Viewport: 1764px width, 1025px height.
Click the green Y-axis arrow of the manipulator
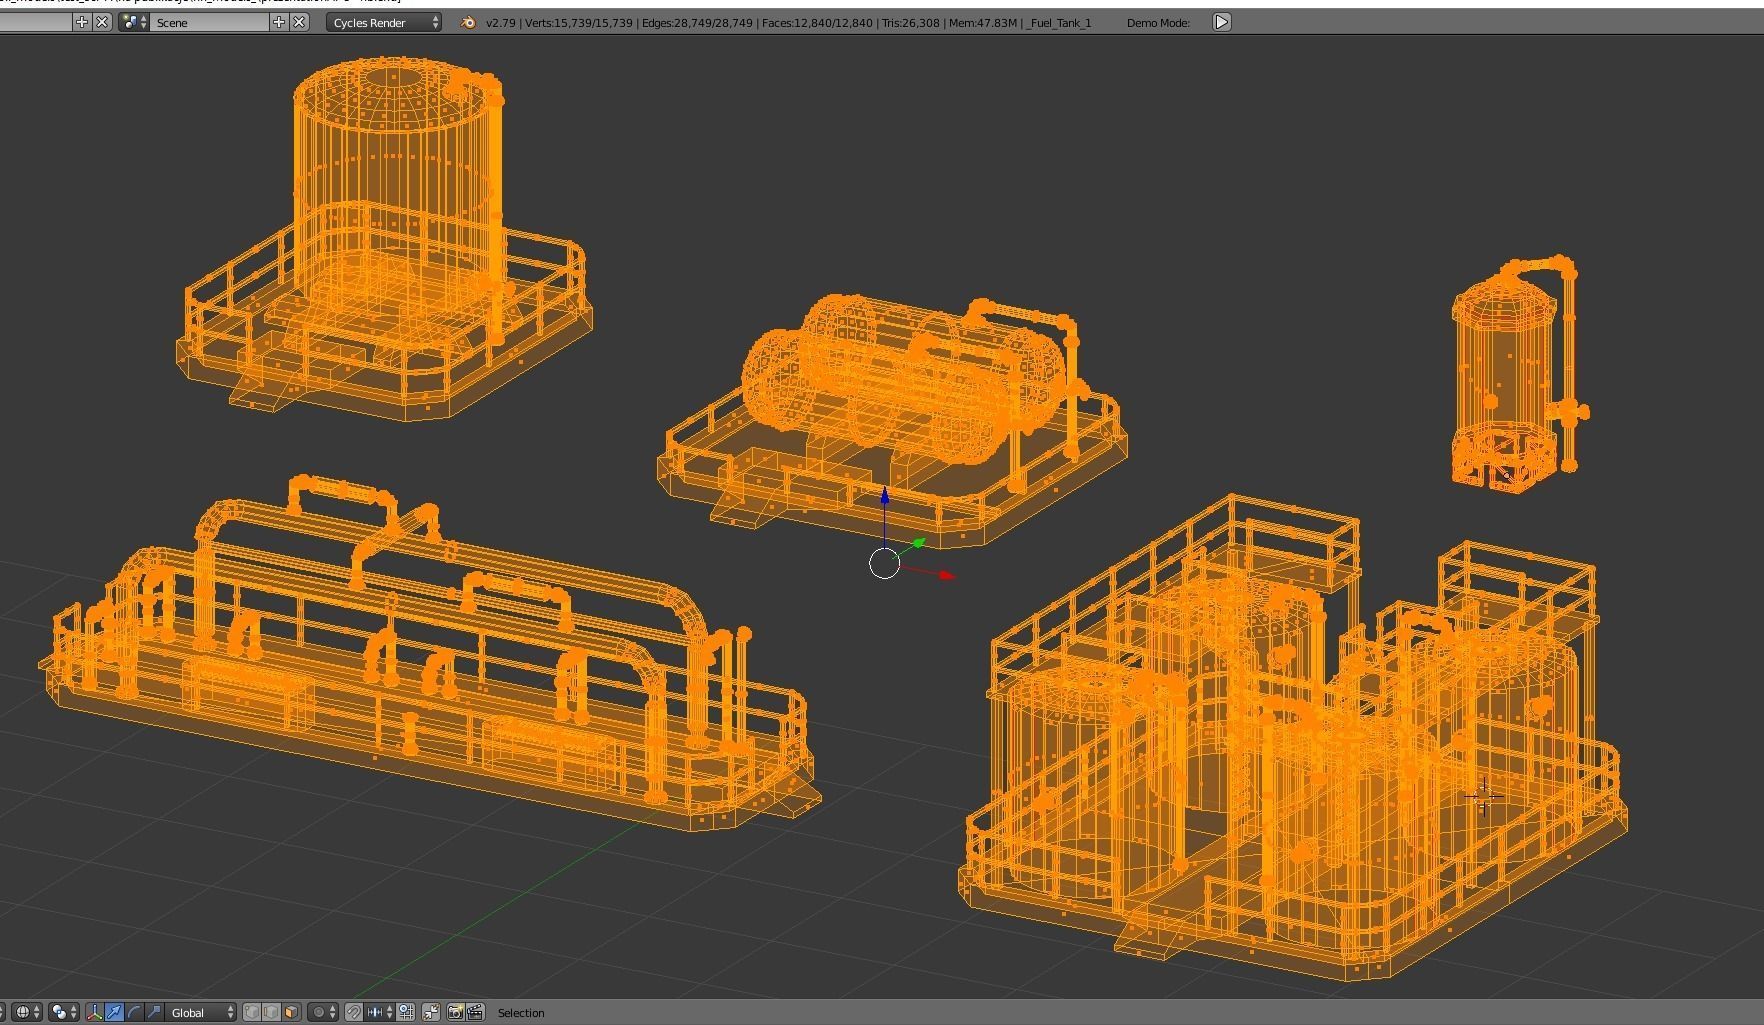point(918,543)
